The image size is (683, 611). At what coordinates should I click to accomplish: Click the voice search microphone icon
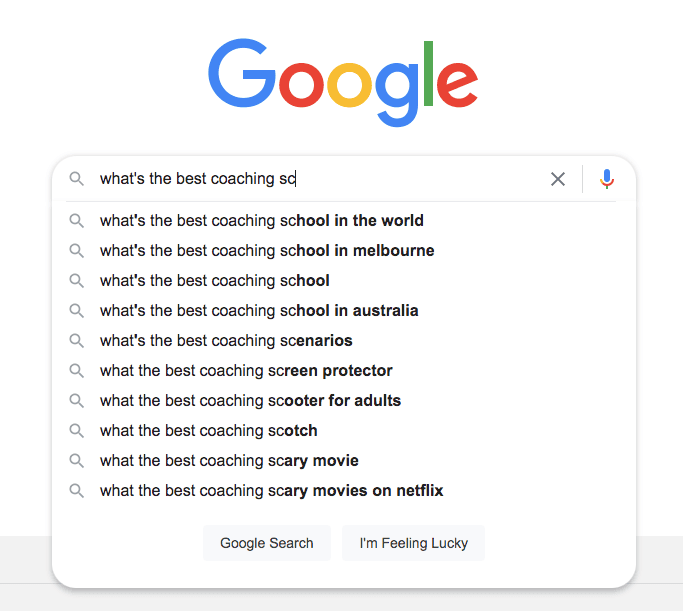coord(607,179)
